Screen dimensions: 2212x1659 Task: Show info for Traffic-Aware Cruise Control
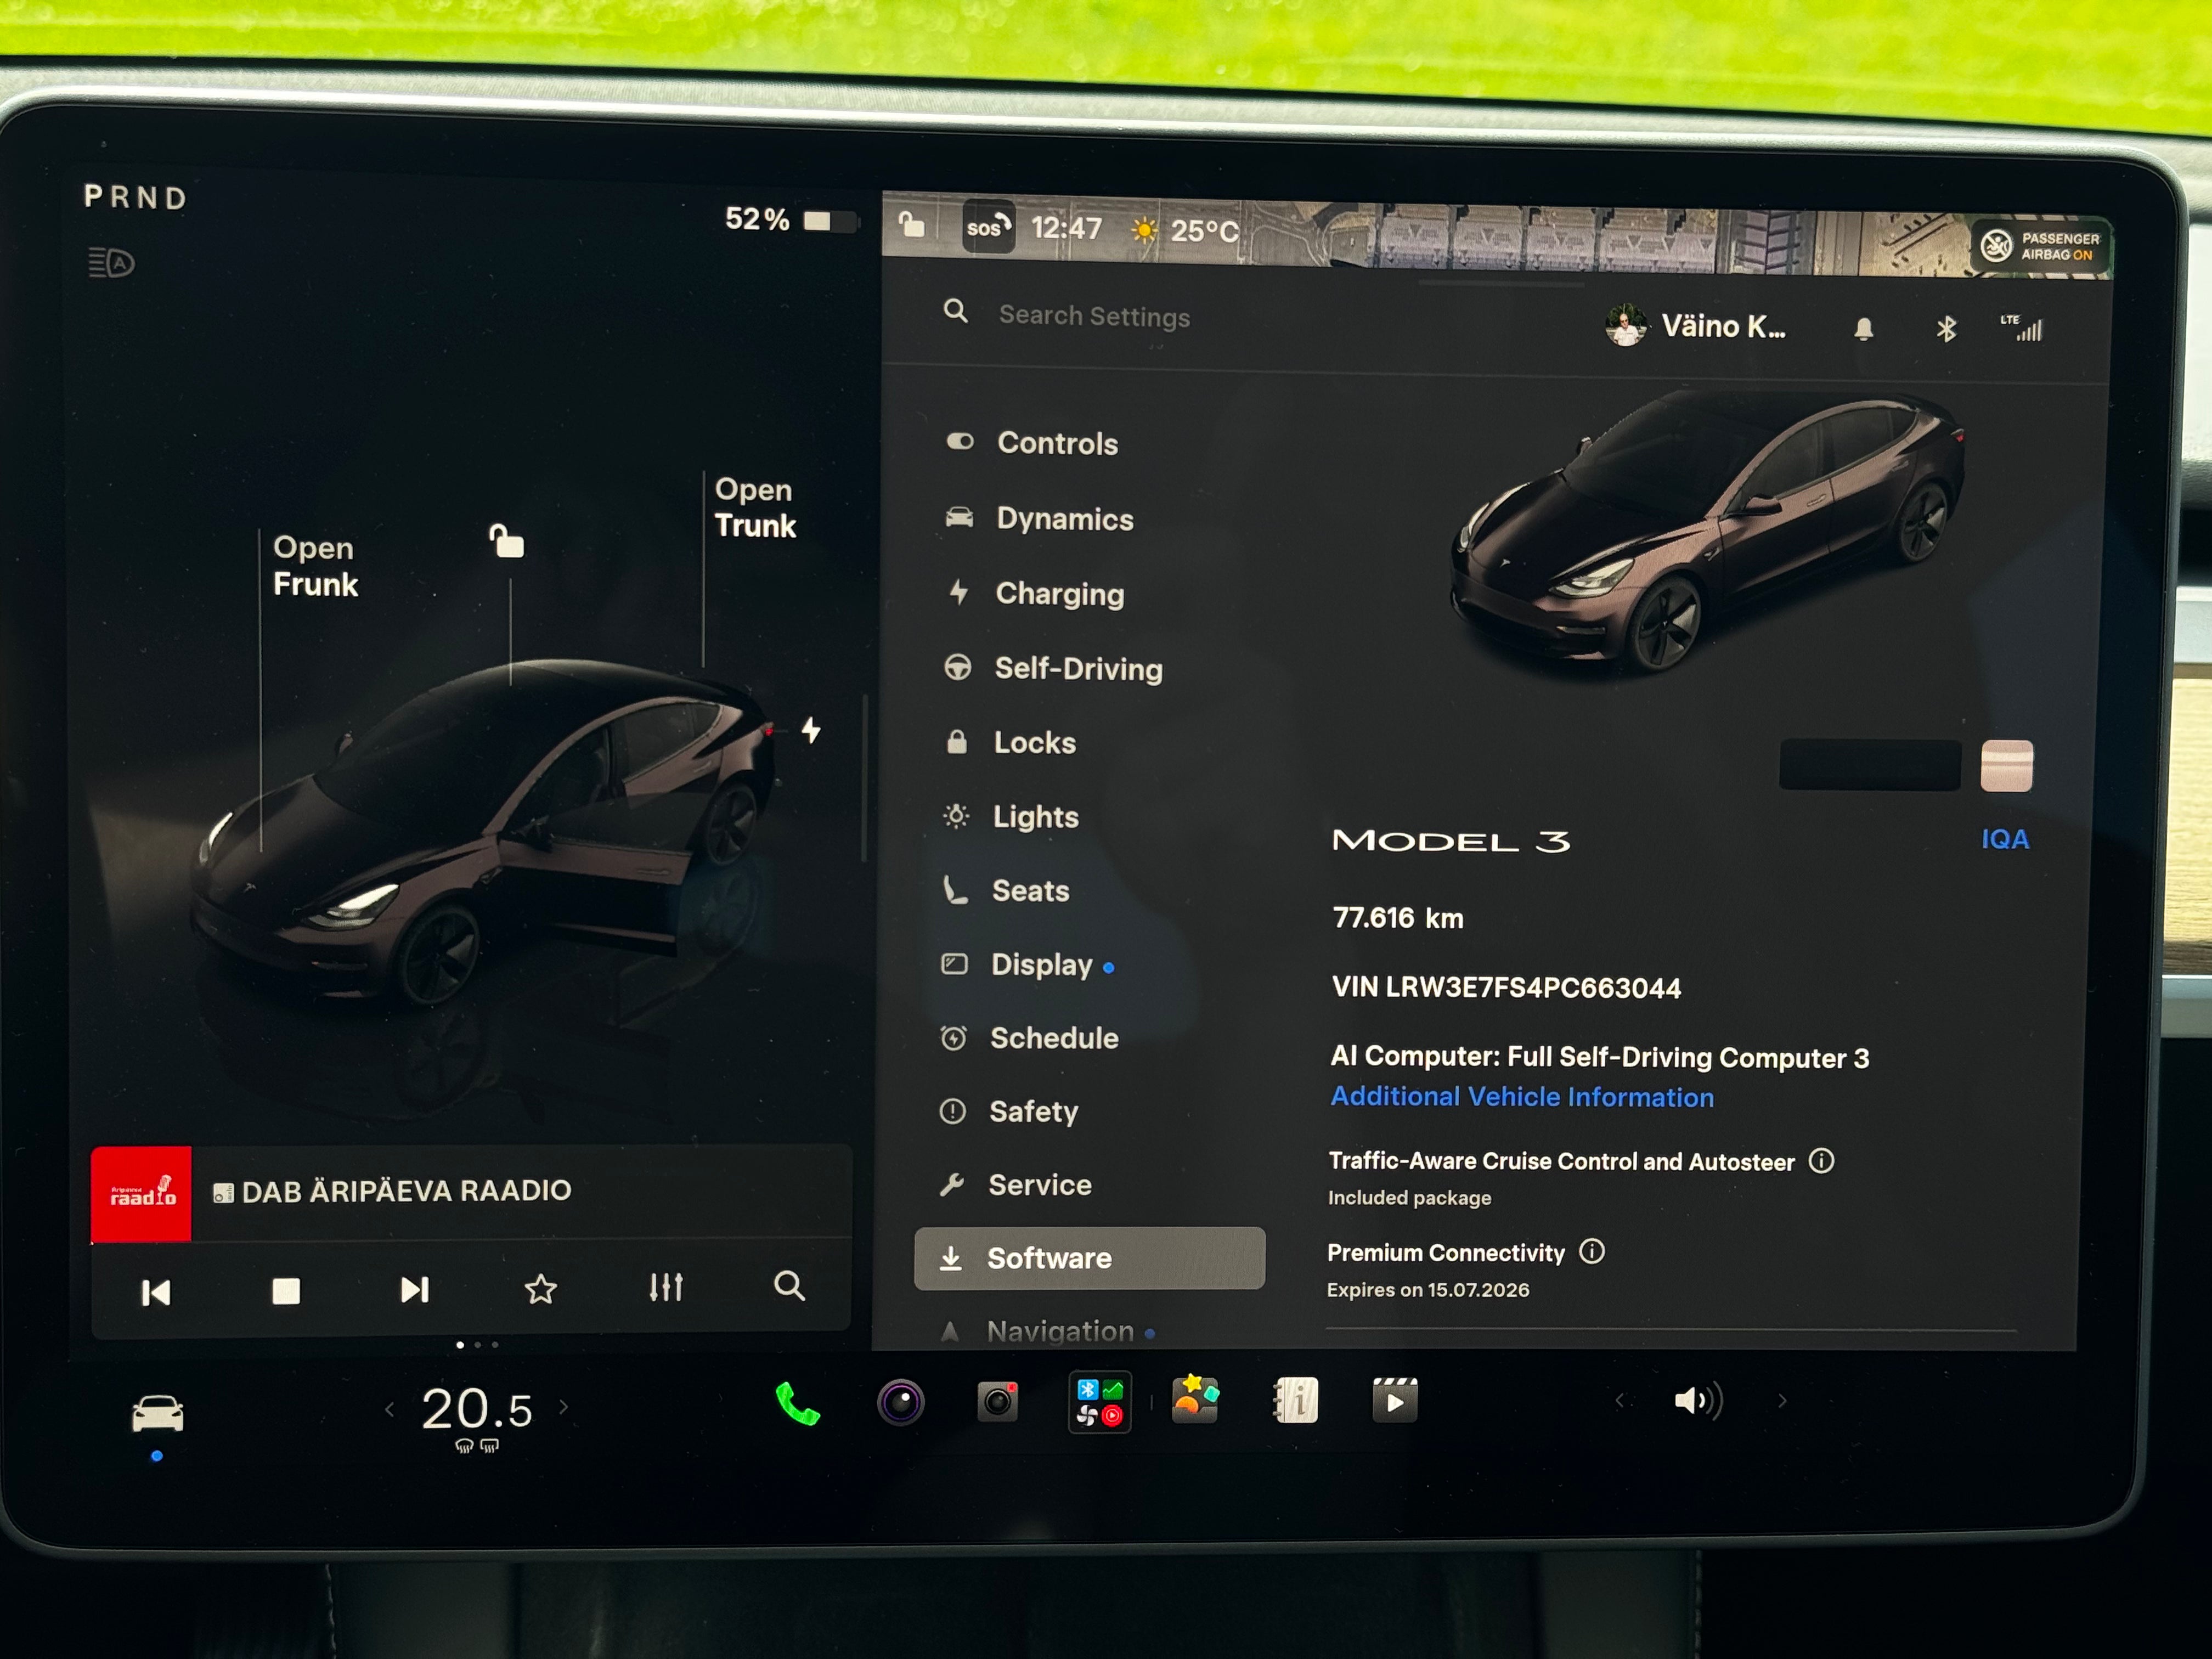click(x=1821, y=1161)
